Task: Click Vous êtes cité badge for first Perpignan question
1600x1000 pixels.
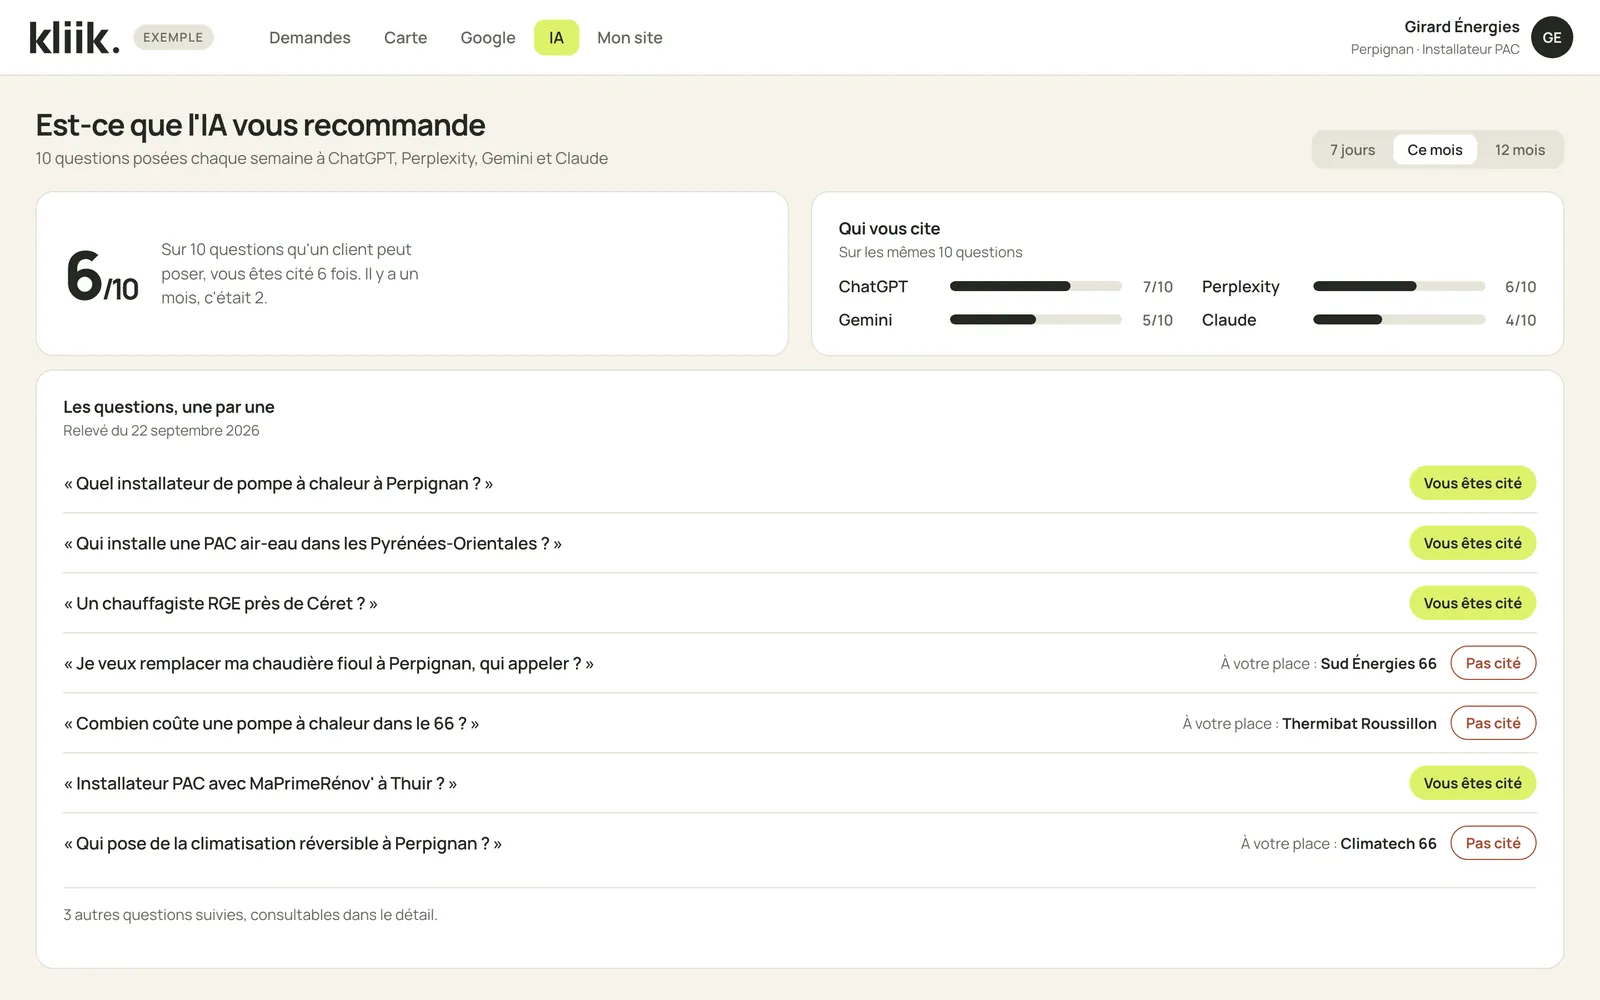Action: pyautogui.click(x=1473, y=483)
